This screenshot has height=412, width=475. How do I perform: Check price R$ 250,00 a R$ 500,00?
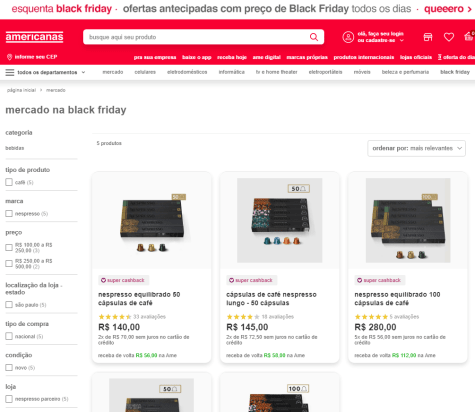(x=9, y=264)
